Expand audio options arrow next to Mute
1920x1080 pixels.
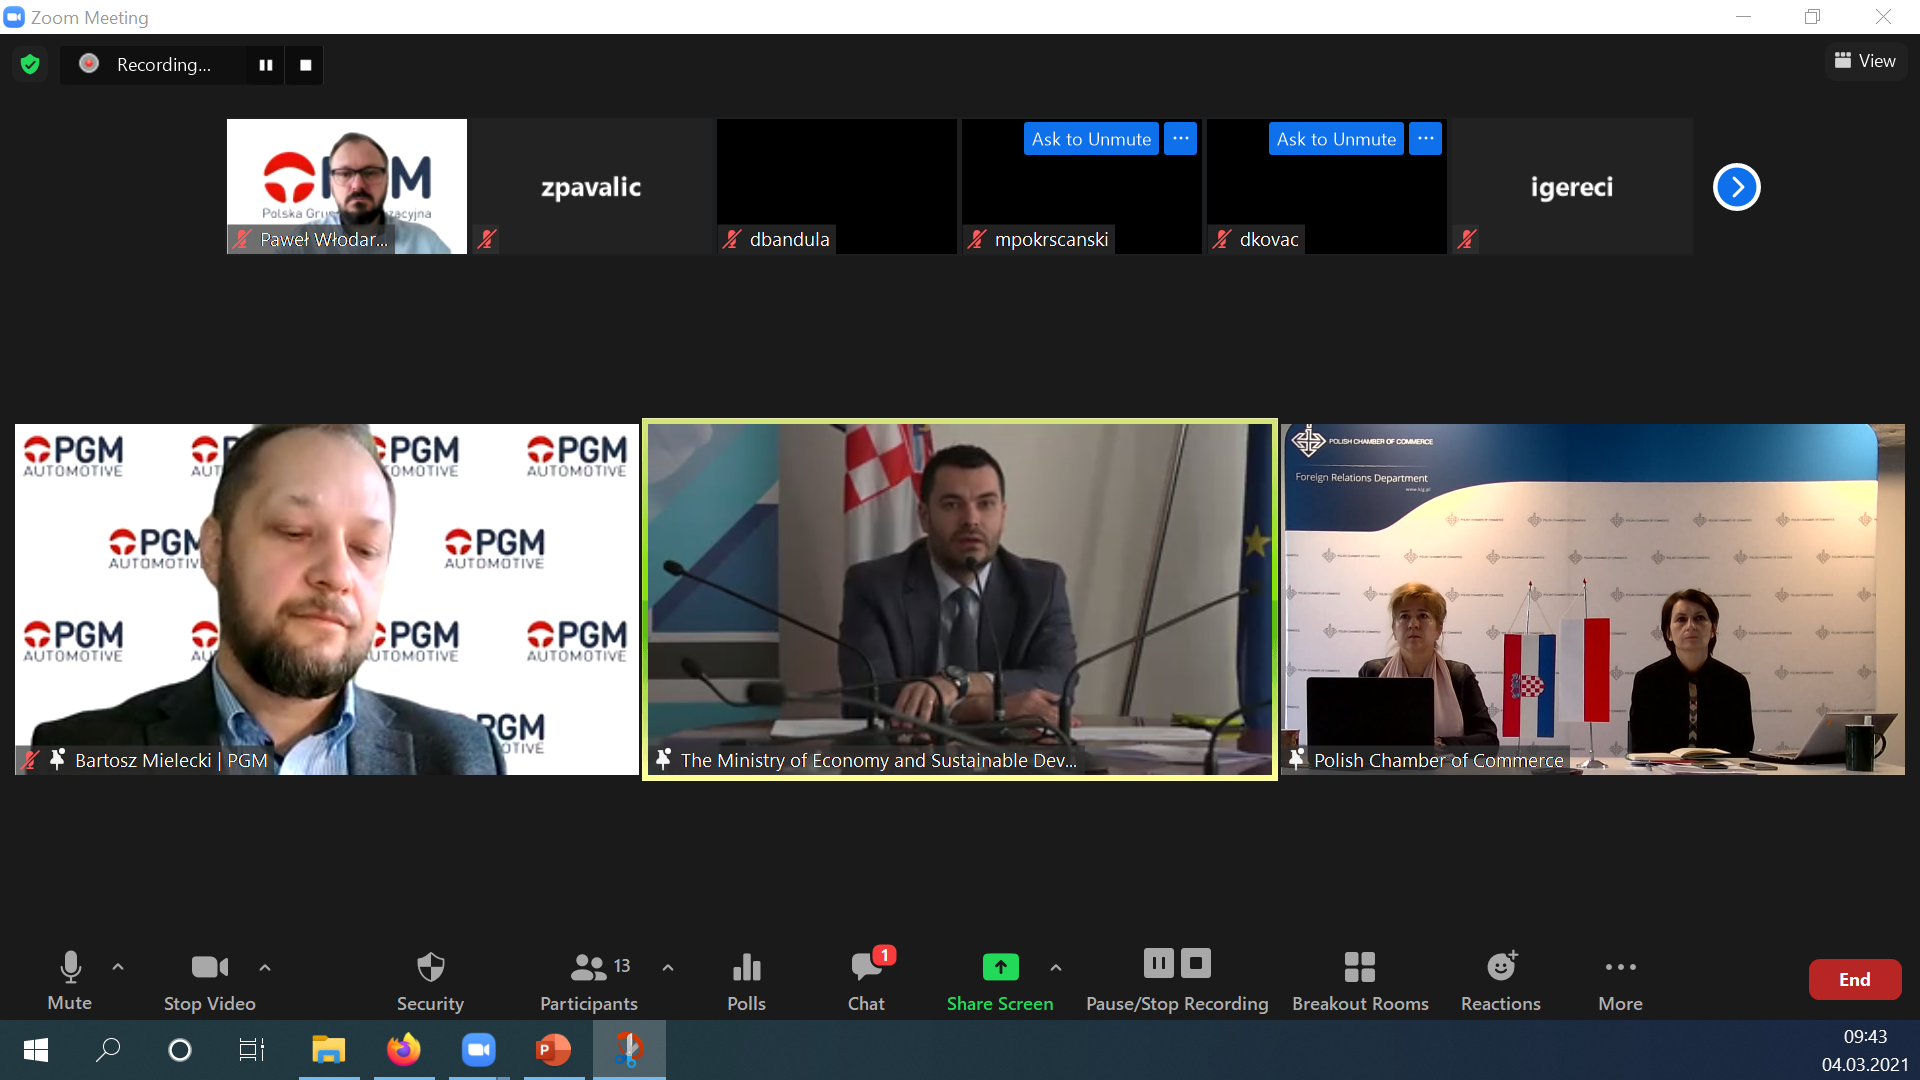(x=118, y=967)
